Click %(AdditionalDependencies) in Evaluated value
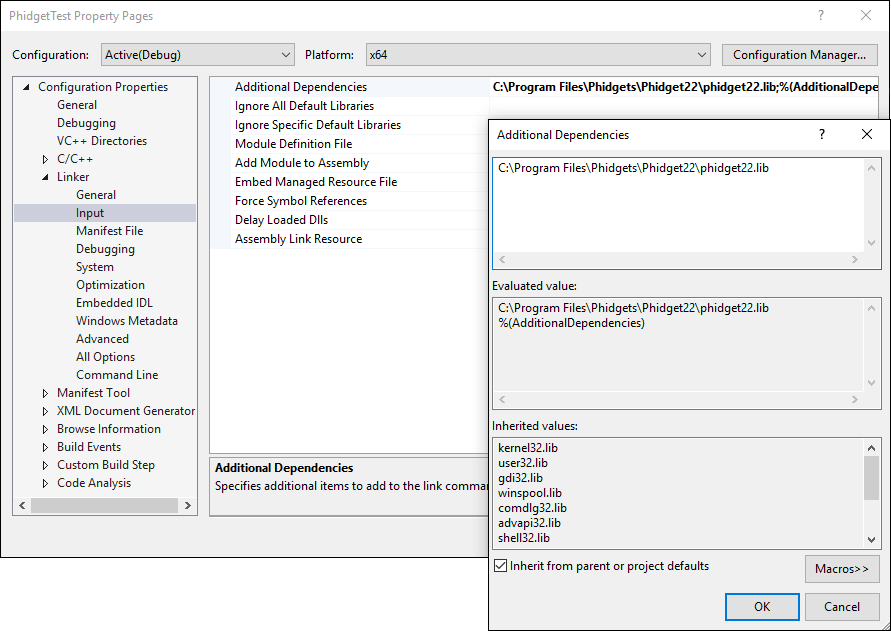This screenshot has width=891, height=631. coord(572,323)
